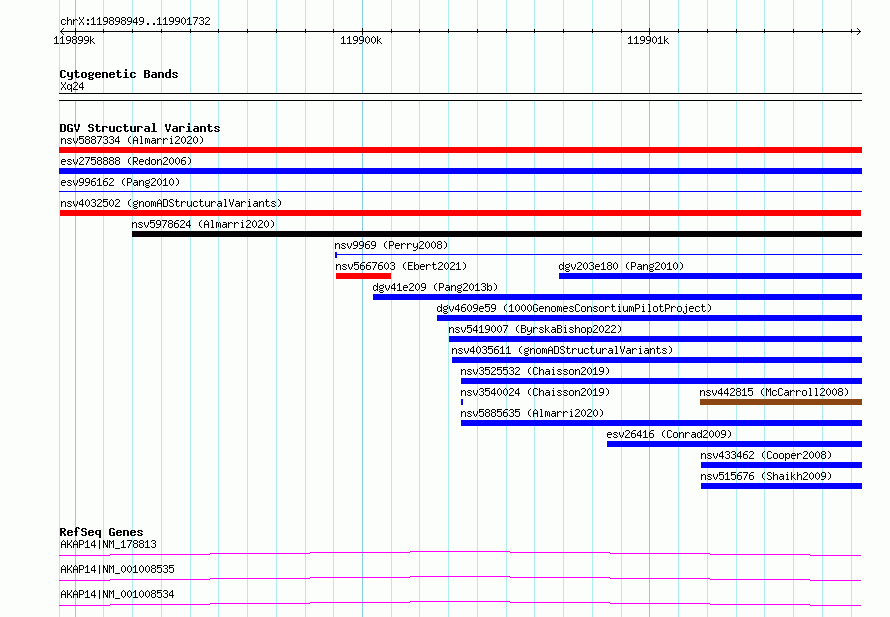Click the Xq24 band label
890x617 pixels.
pos(72,86)
